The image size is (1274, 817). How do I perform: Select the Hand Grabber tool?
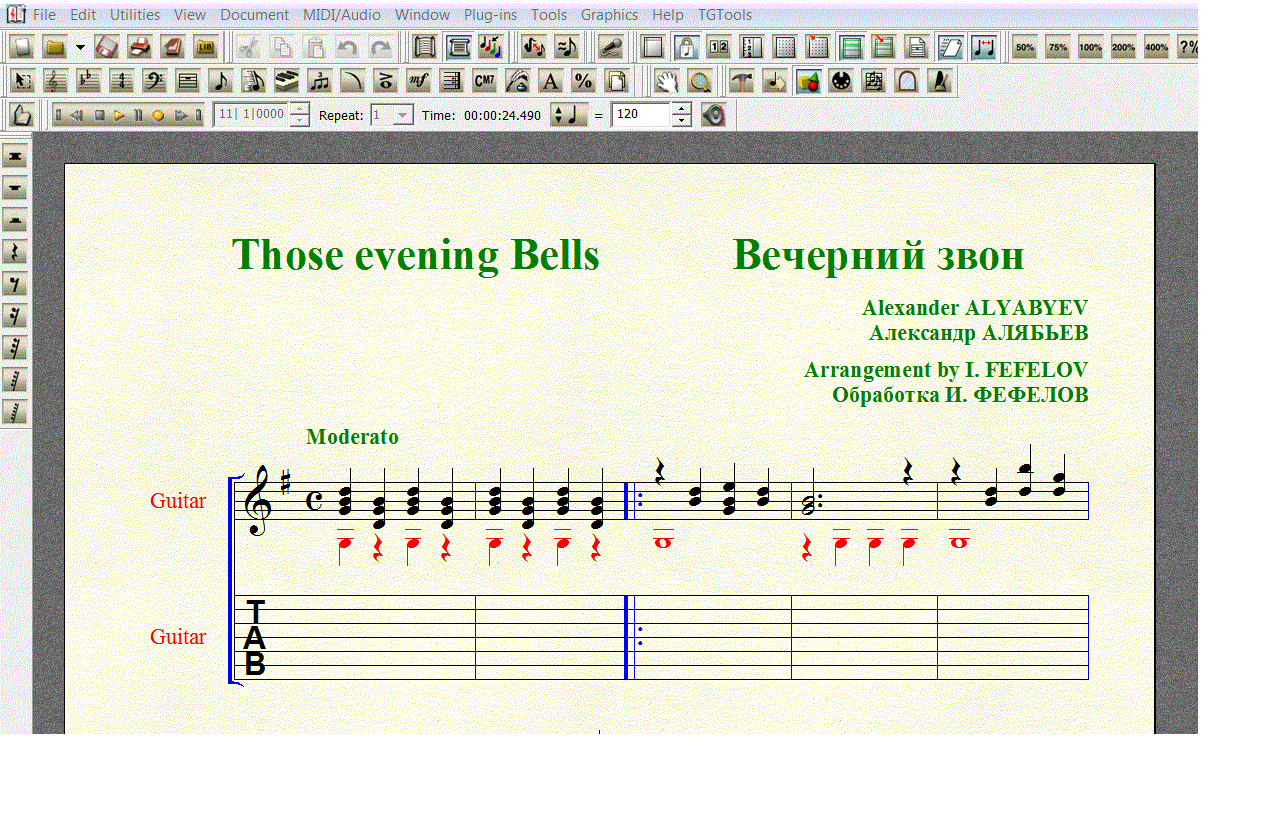click(x=667, y=82)
